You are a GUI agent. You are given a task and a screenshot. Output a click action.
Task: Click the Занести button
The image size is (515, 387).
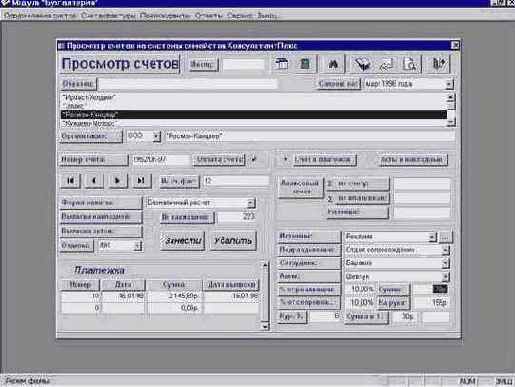coord(183,241)
